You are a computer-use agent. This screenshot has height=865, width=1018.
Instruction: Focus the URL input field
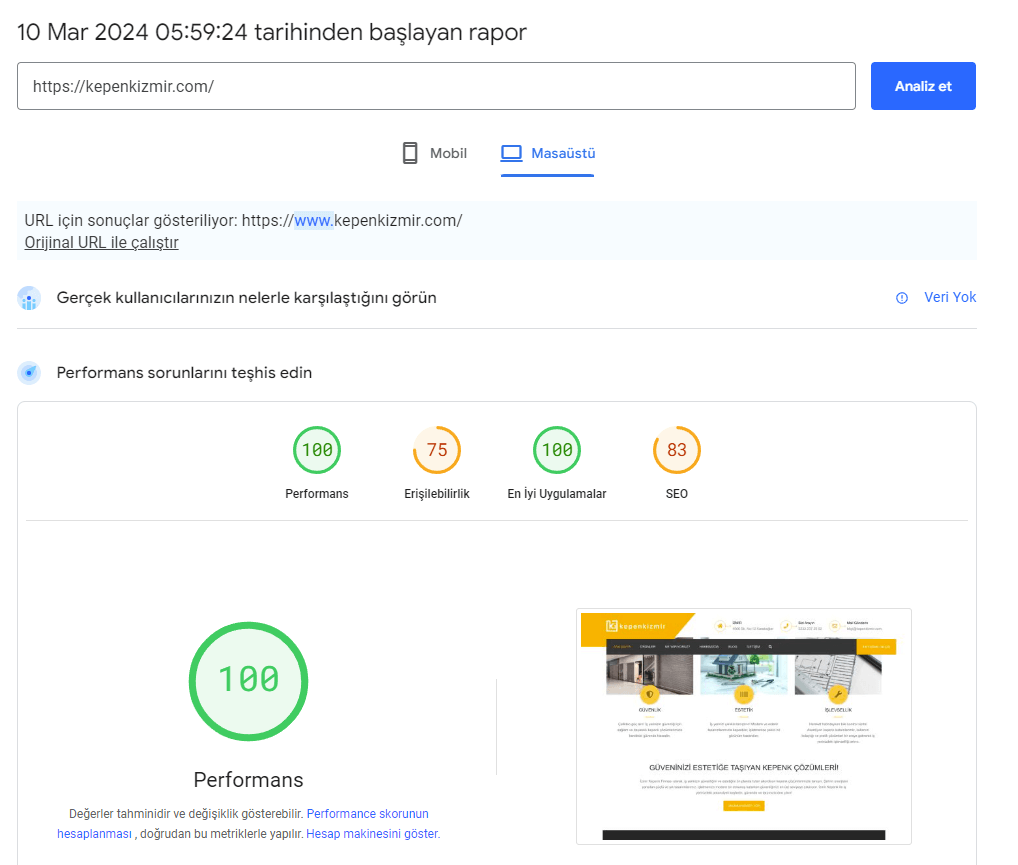point(436,86)
